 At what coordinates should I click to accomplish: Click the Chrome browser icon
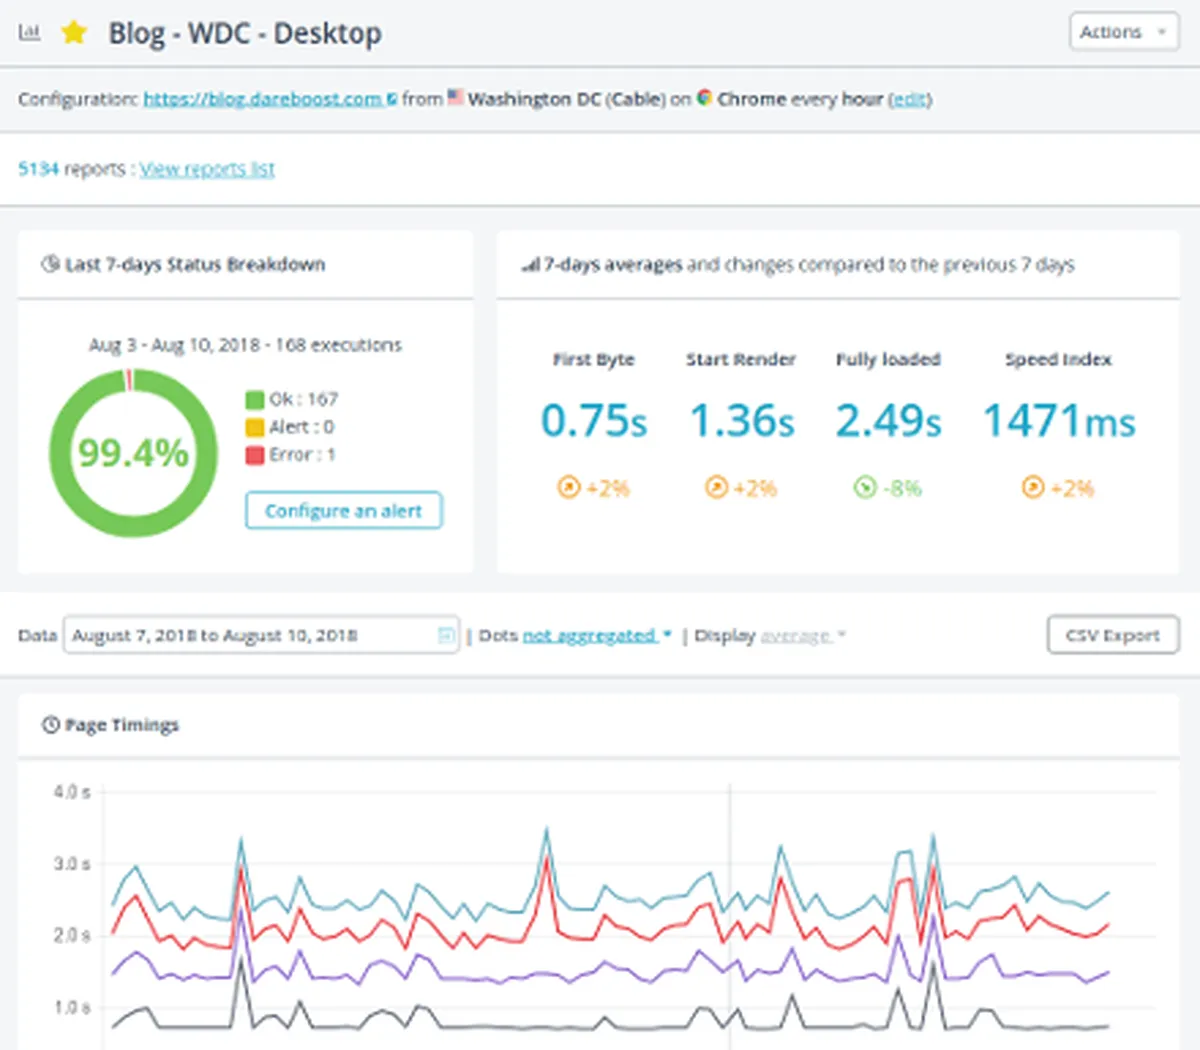coord(705,98)
